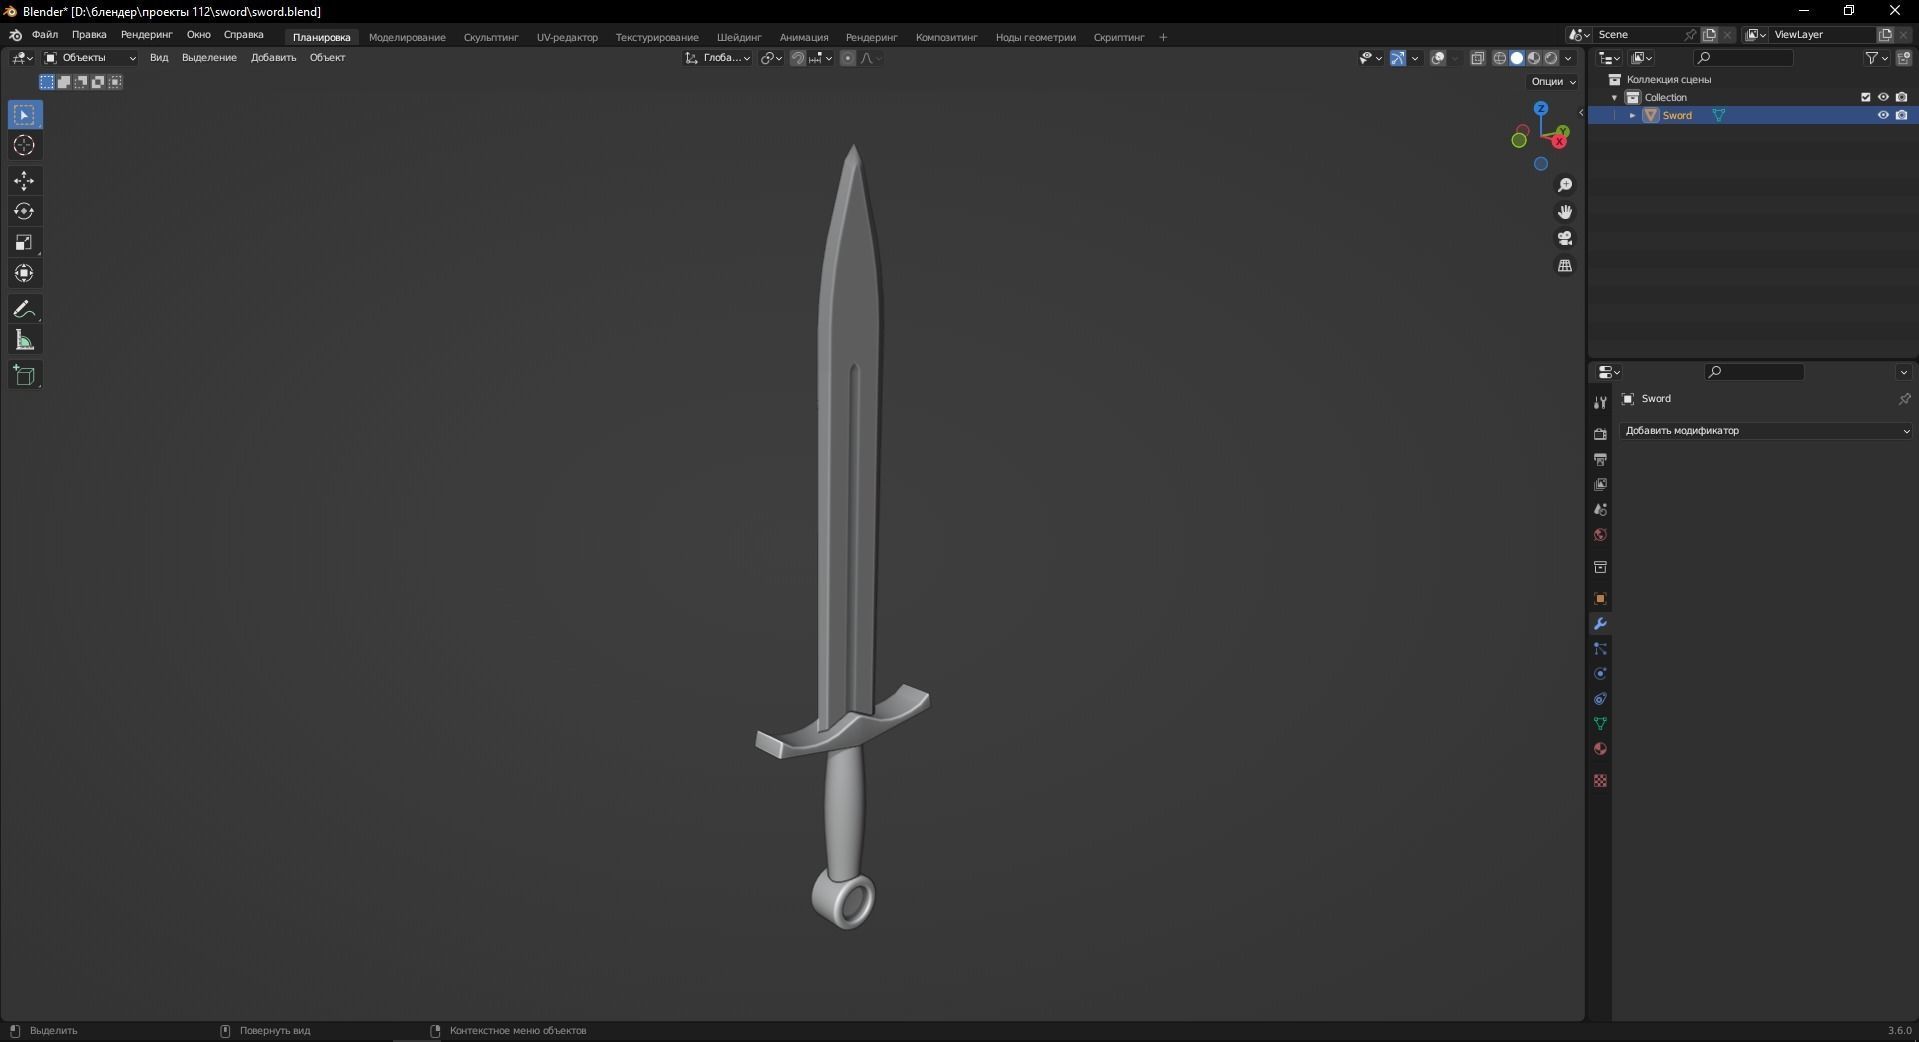Select the Move tool
This screenshot has width=1919, height=1042.
[x=25, y=181]
